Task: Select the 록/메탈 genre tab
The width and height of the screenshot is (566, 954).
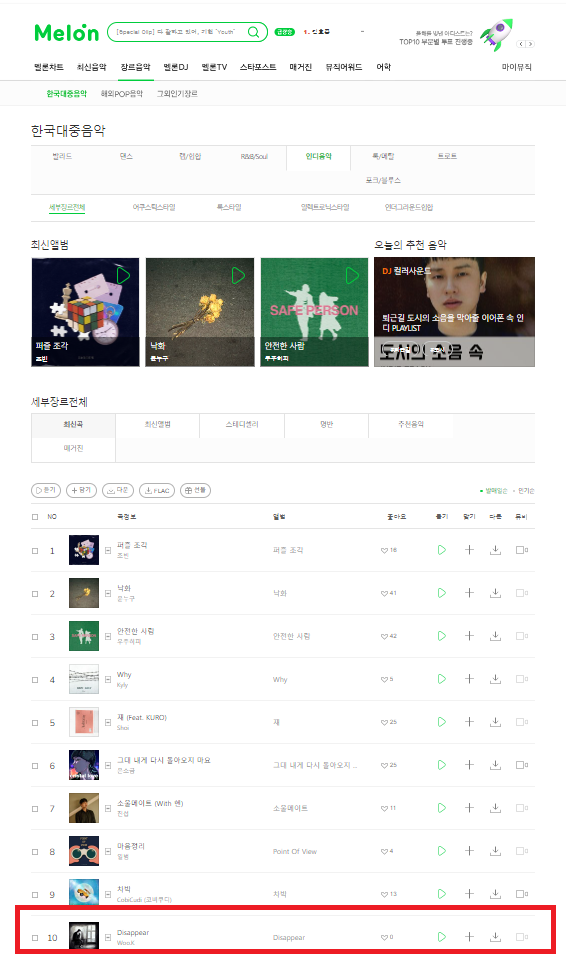Action: point(383,156)
